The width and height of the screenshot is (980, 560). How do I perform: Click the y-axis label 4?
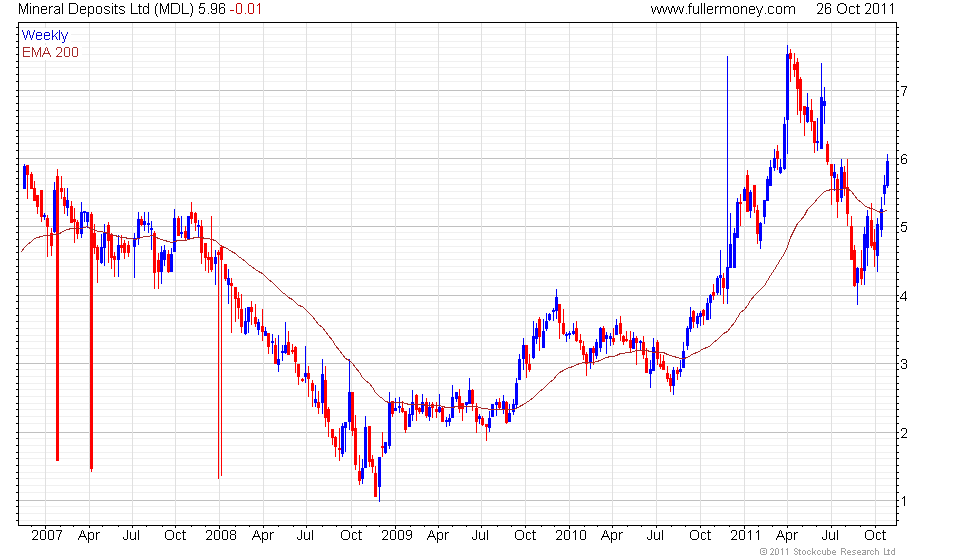pyautogui.click(x=904, y=296)
